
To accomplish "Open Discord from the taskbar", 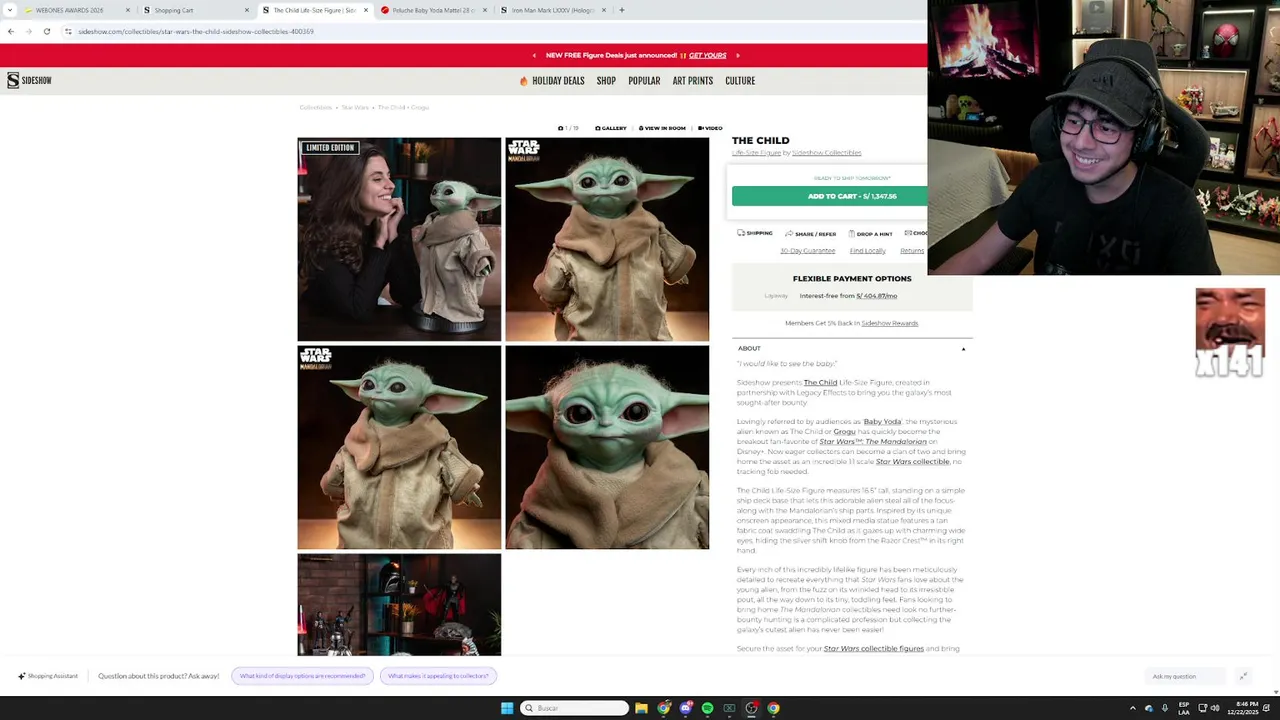I will pos(685,708).
